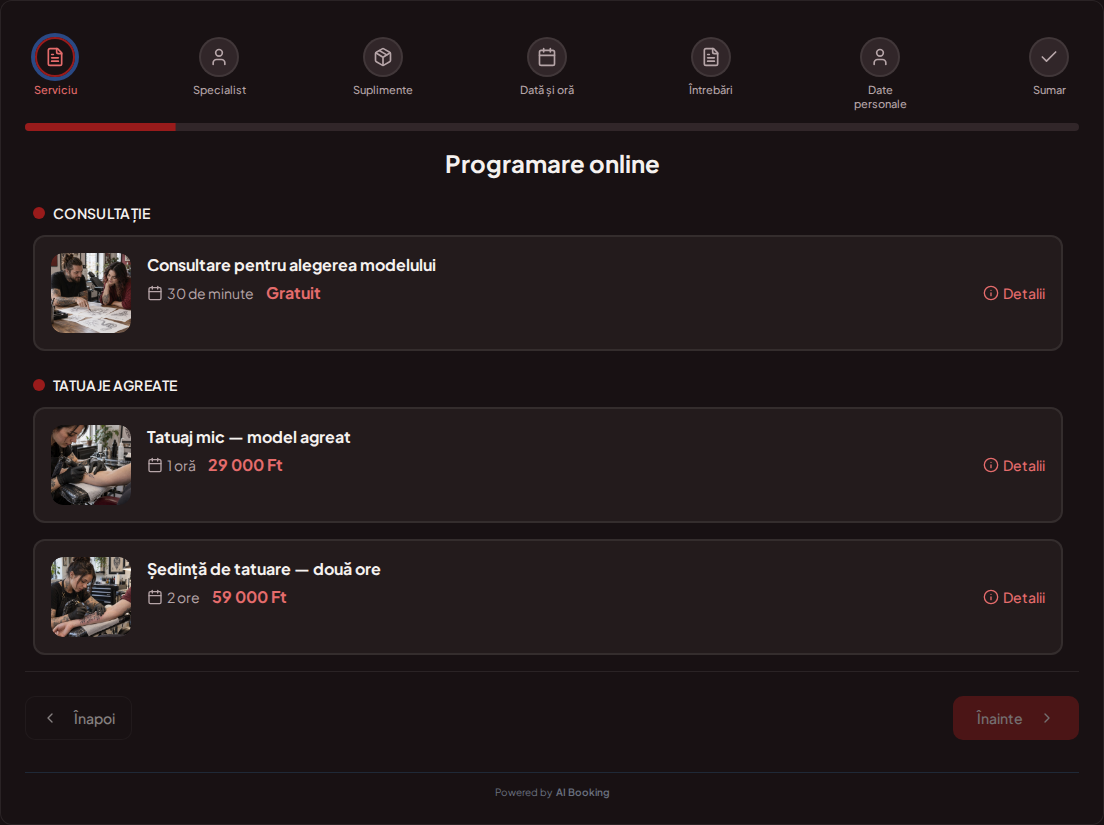
Task: Click the CONSULTAȚIE category heading
Action: tap(102, 214)
